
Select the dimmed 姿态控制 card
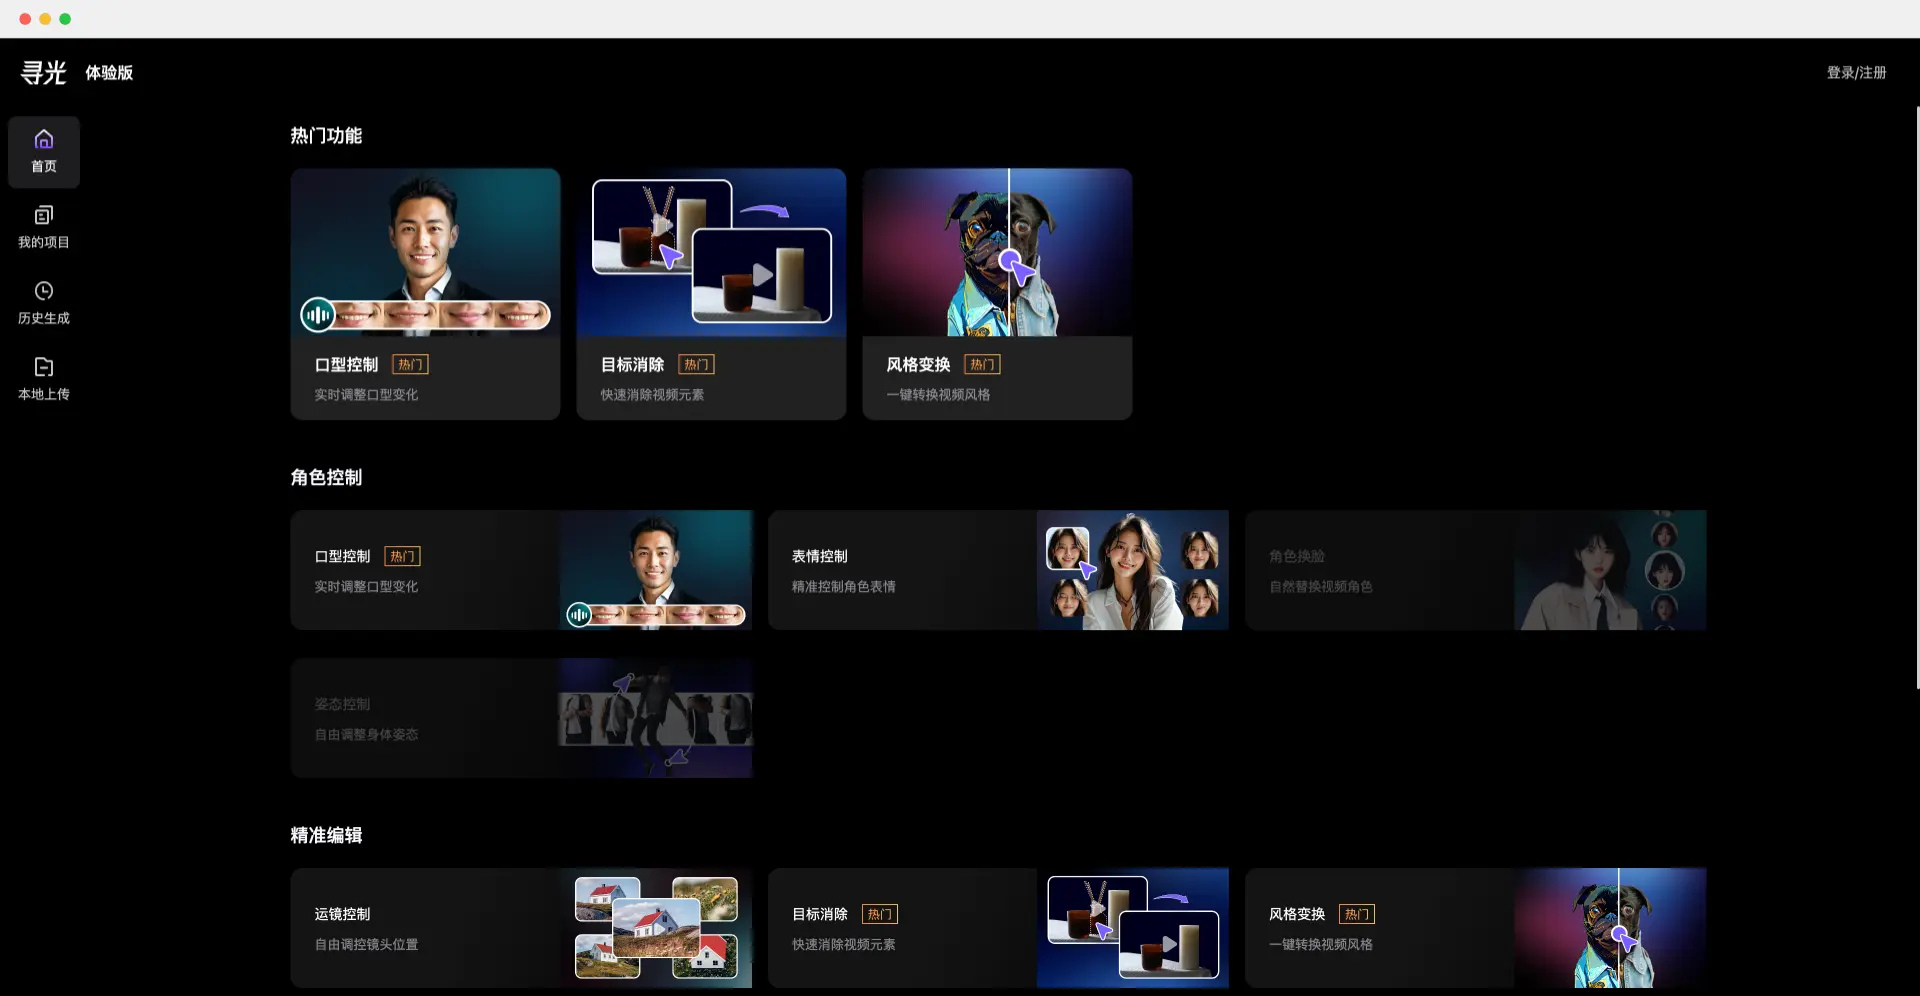coord(521,718)
